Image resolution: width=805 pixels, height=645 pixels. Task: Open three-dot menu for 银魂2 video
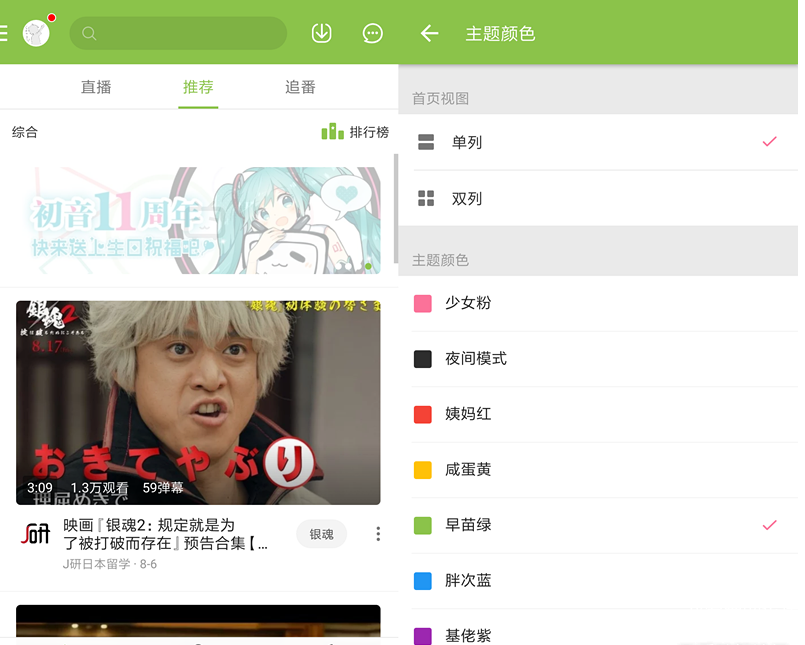pos(378,534)
